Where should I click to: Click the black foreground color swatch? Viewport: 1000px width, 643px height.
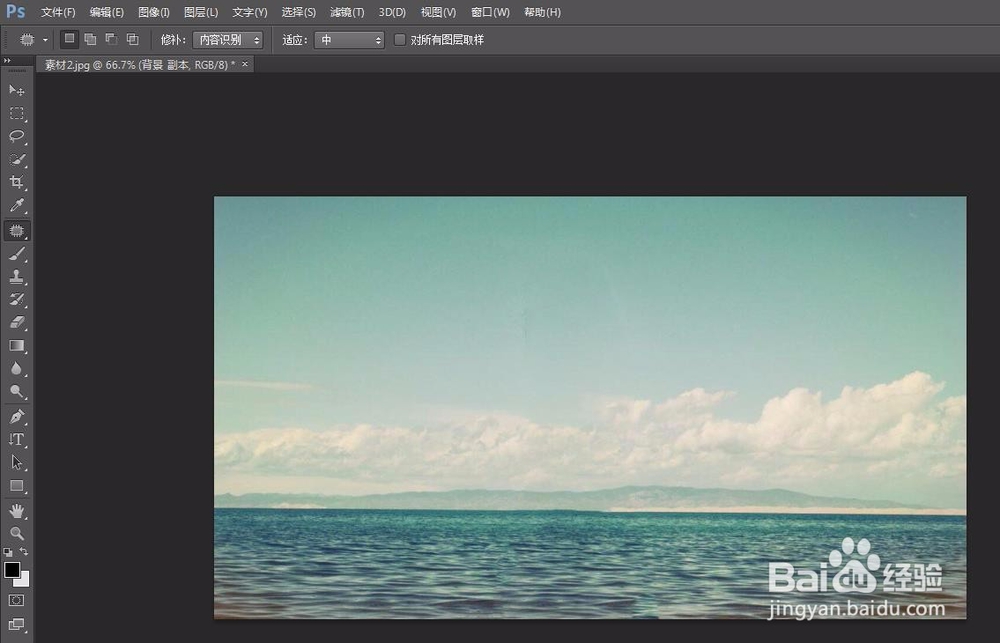pos(11,569)
